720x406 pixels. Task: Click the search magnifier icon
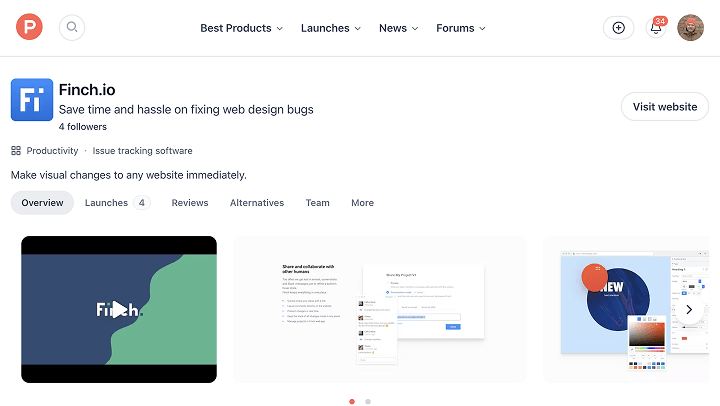click(72, 28)
